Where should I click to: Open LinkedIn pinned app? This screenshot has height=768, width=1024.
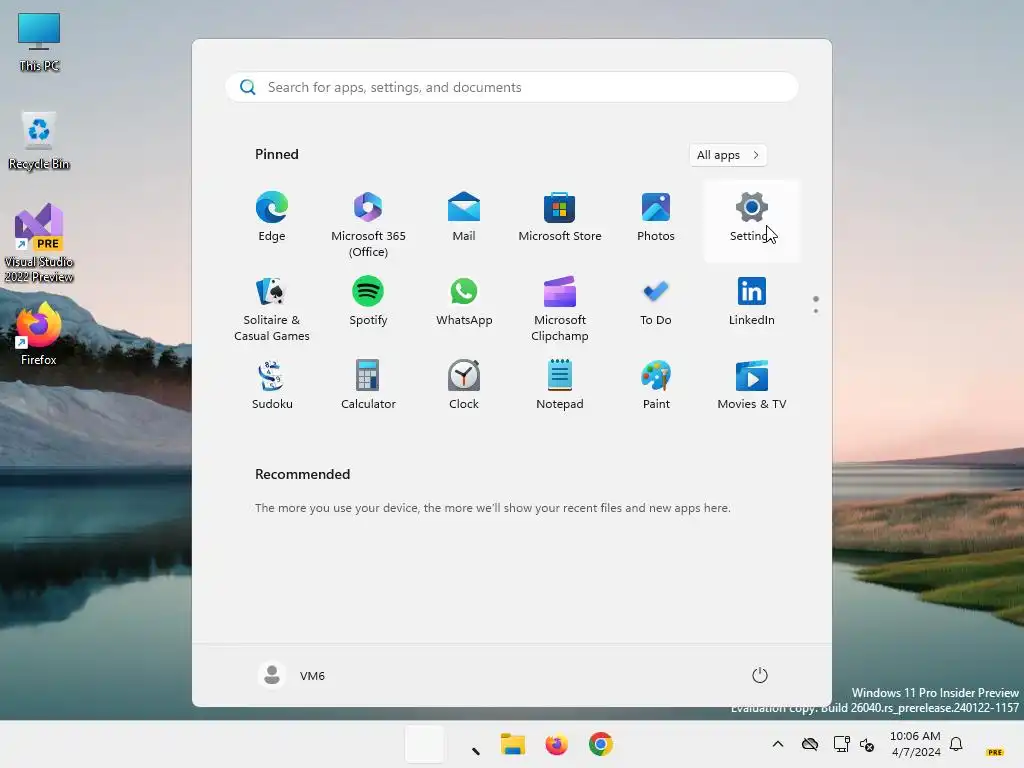pyautogui.click(x=752, y=302)
